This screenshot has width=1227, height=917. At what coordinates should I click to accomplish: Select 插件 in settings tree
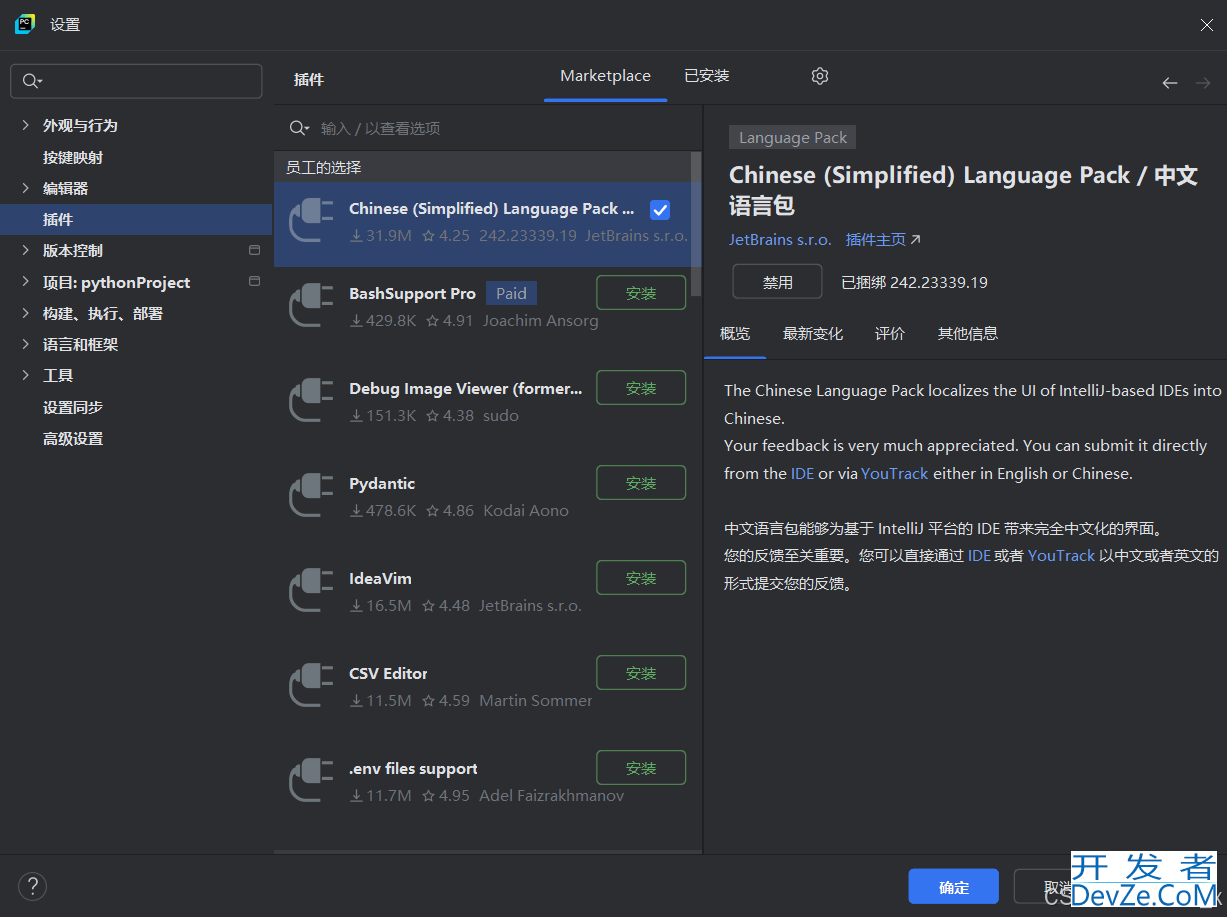(136, 219)
